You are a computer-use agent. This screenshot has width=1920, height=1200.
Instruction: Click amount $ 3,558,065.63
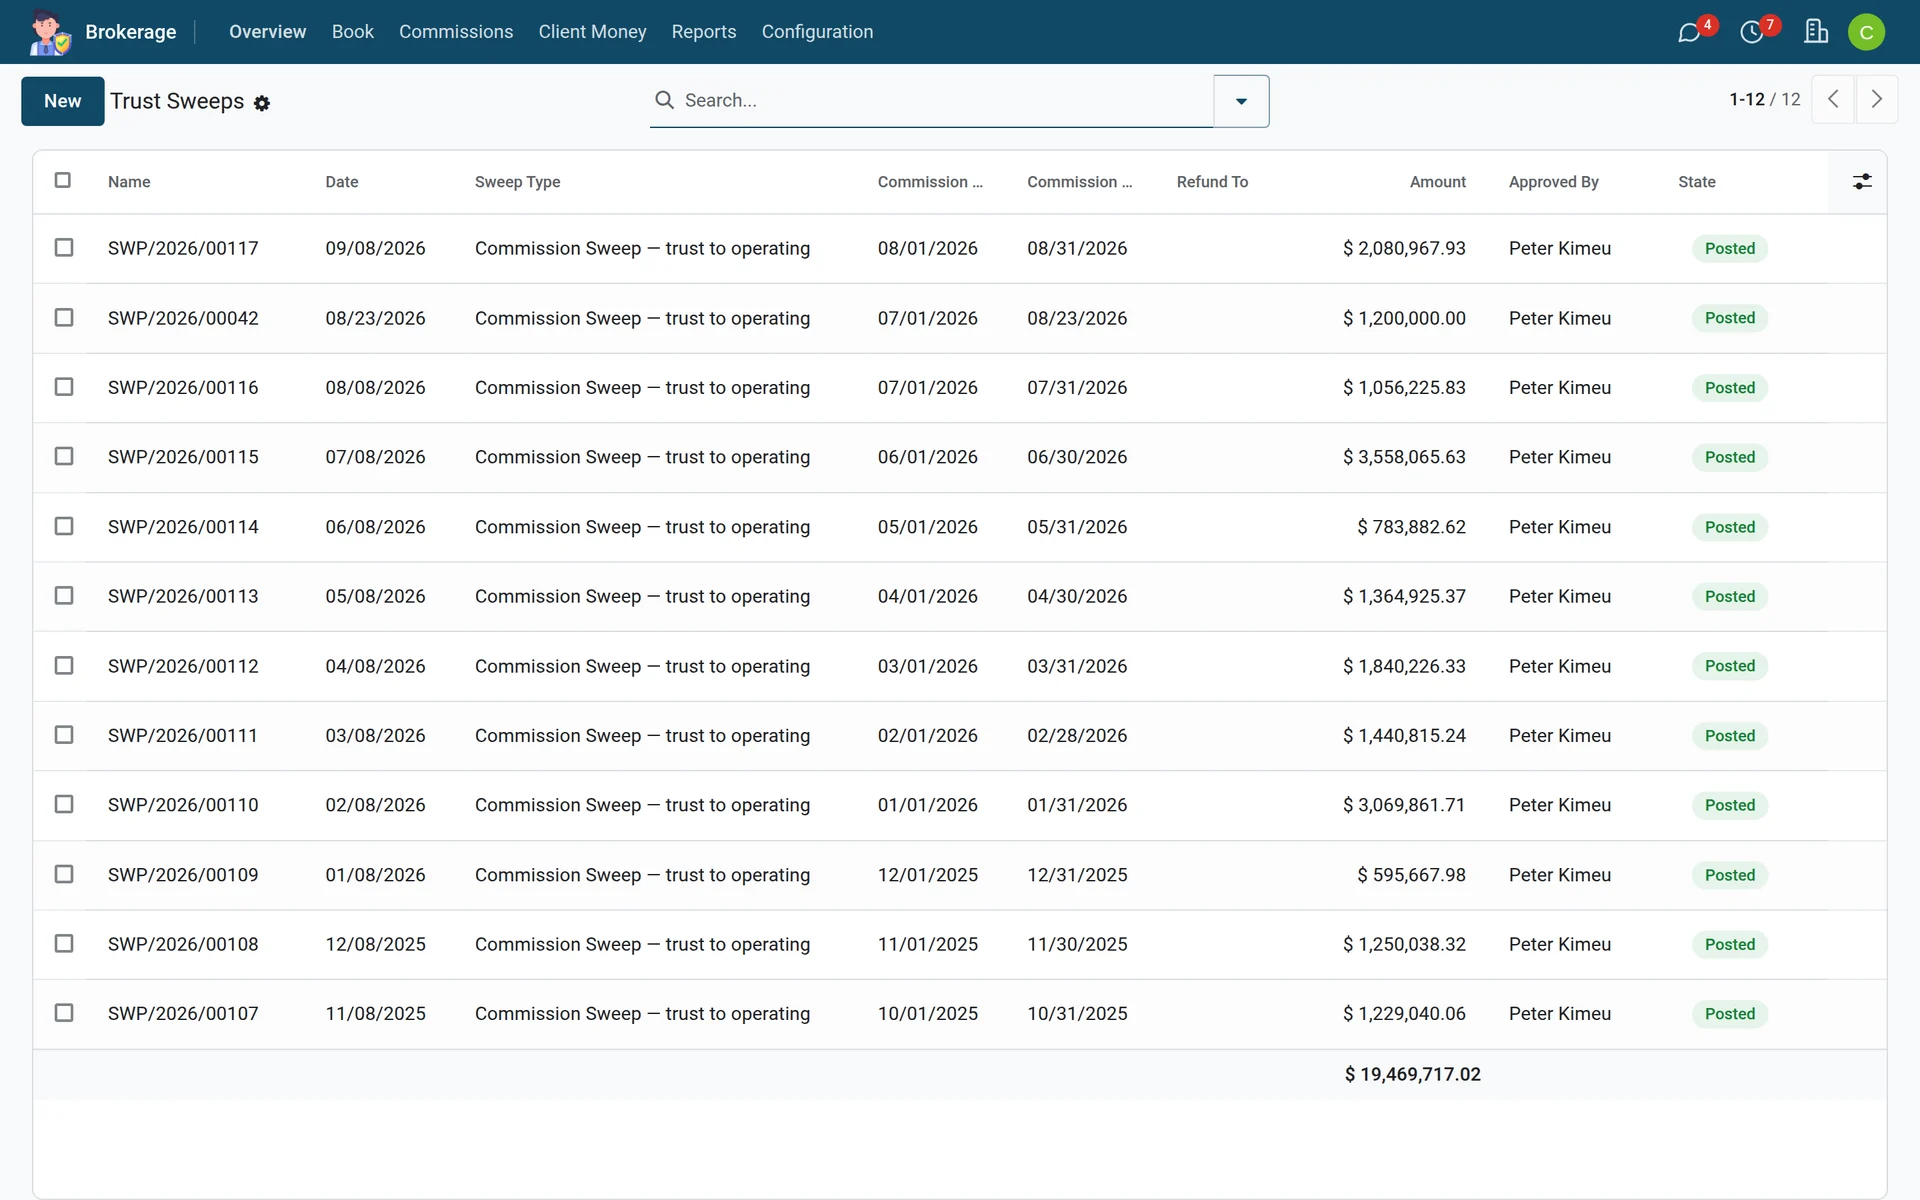pos(1404,457)
